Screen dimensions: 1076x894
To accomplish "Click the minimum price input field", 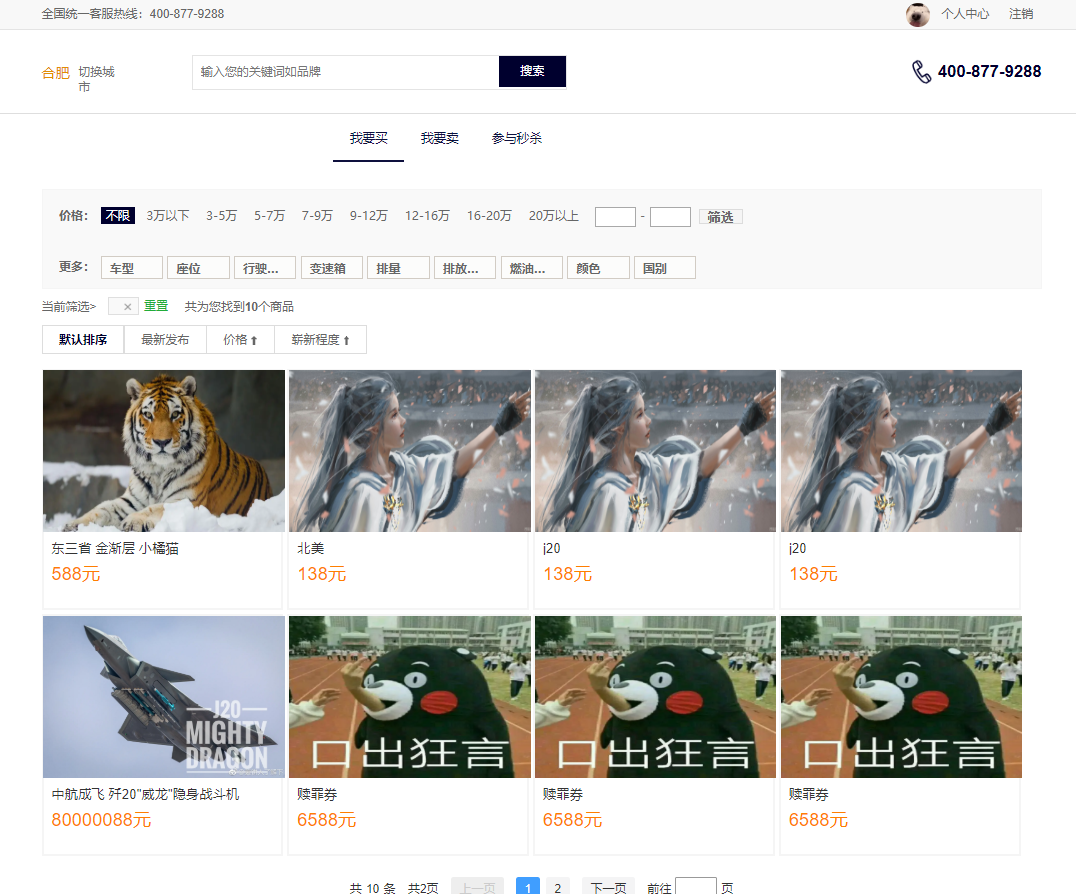I will [614, 216].
